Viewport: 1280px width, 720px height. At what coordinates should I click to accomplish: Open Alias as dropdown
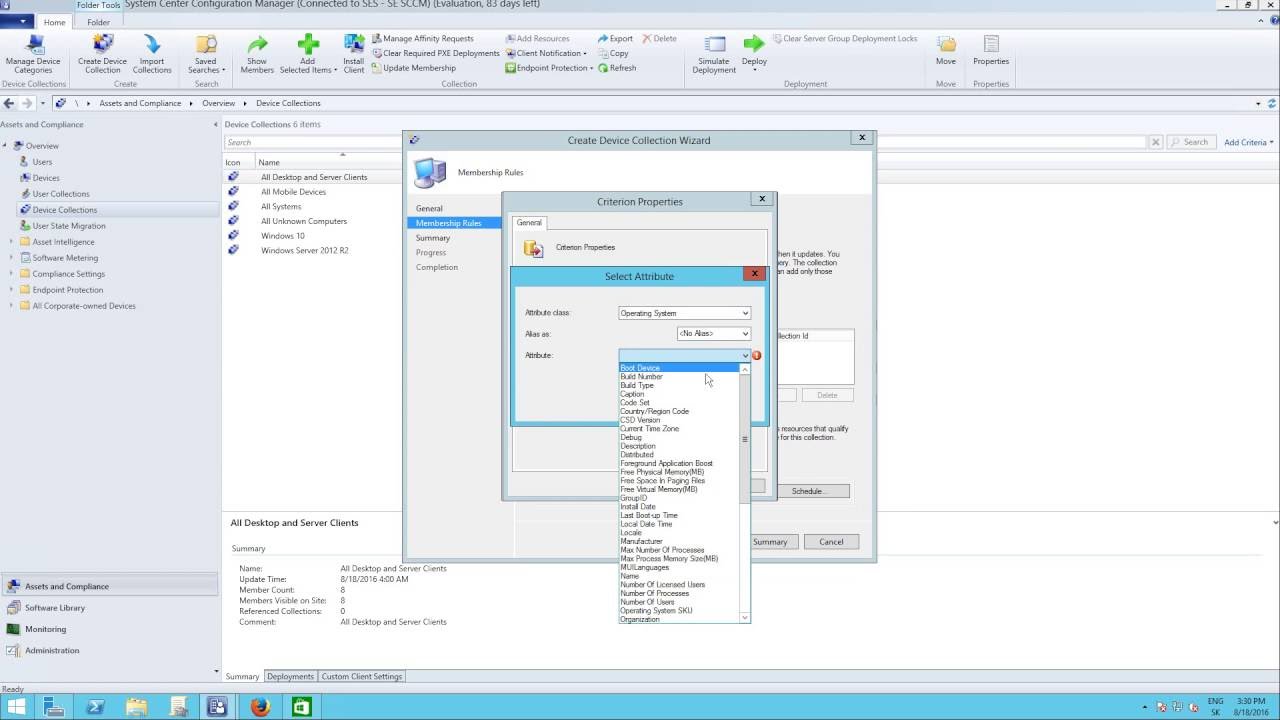(x=713, y=333)
